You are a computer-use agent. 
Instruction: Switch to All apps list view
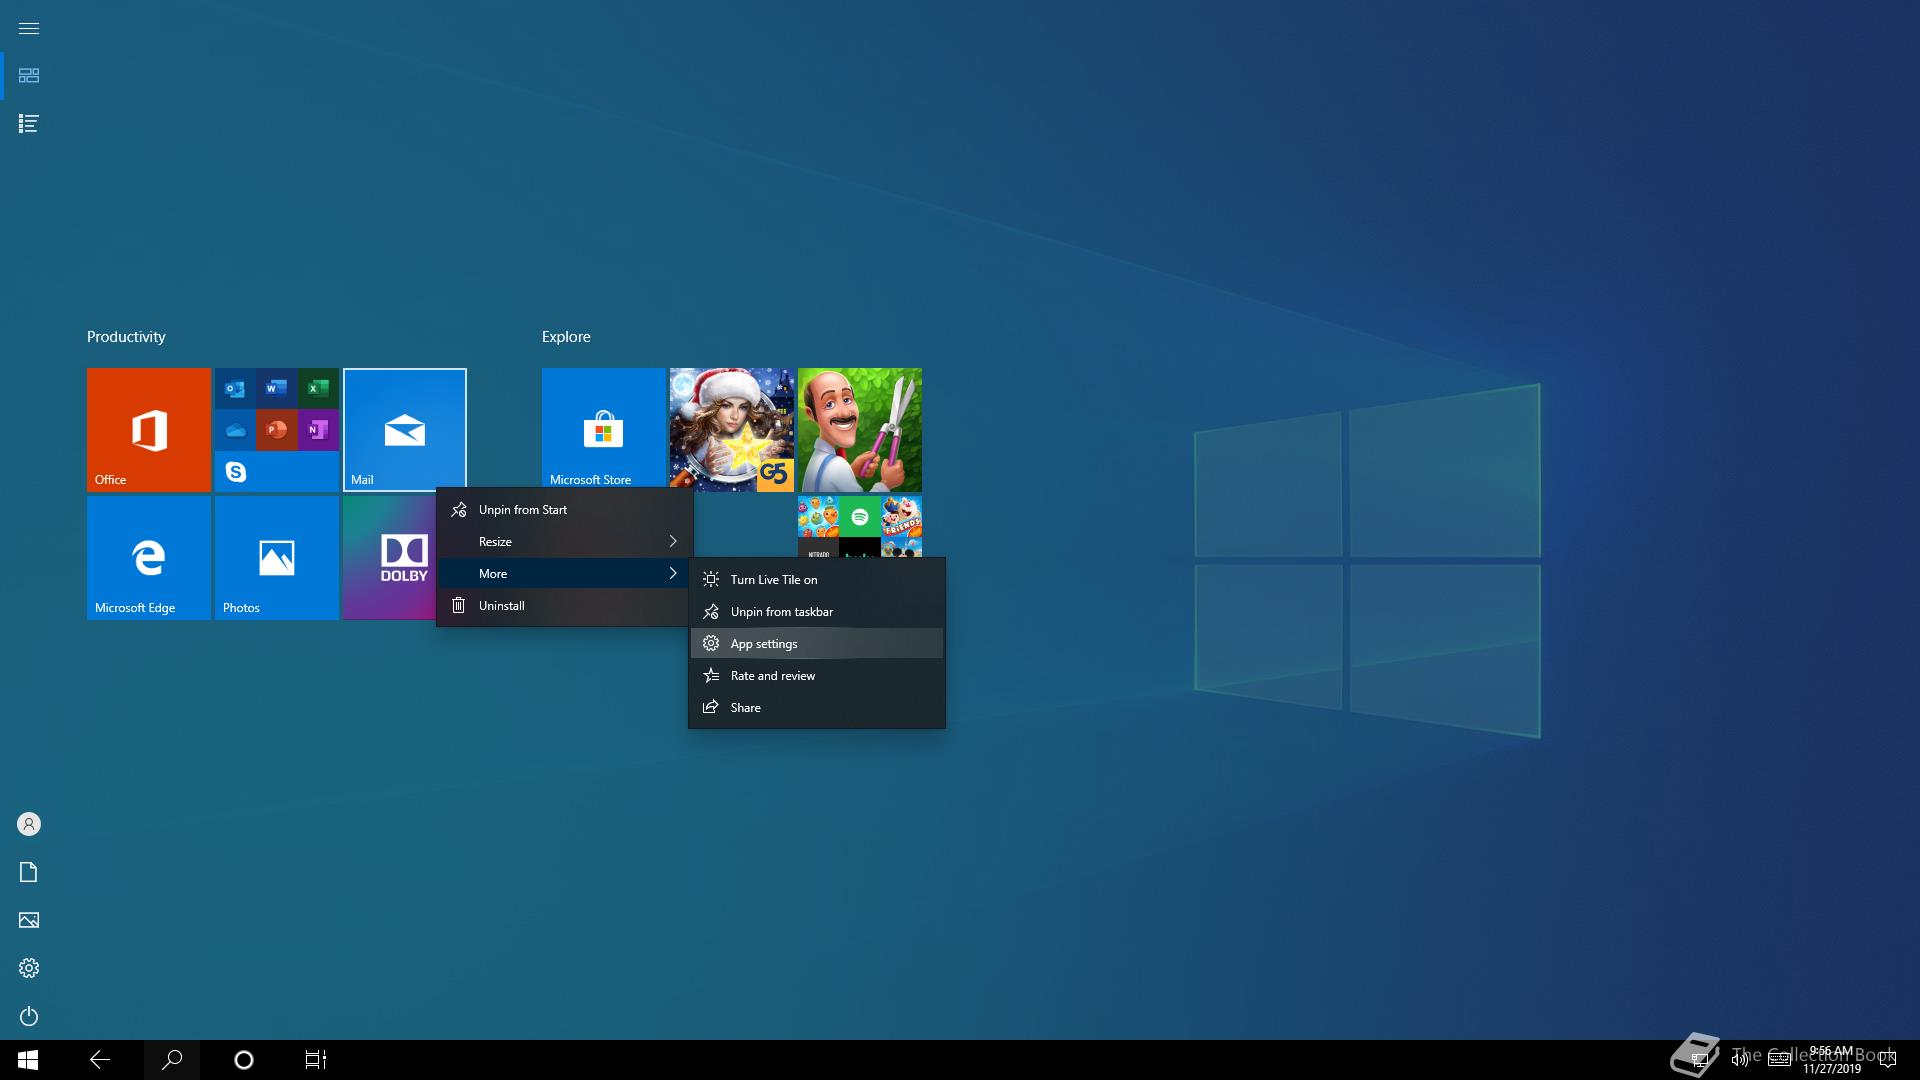pos(29,124)
